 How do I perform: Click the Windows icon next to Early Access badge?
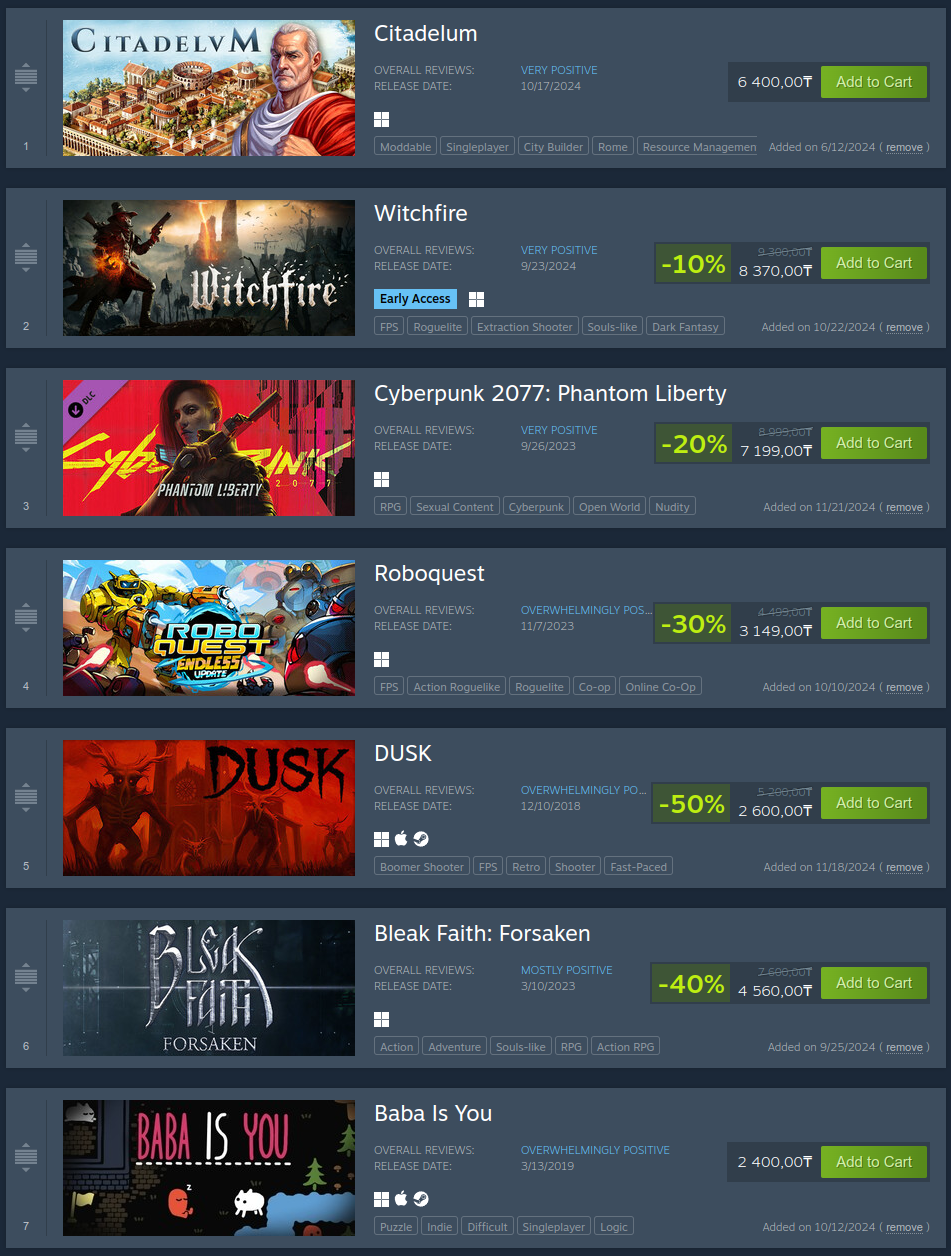[x=477, y=299]
